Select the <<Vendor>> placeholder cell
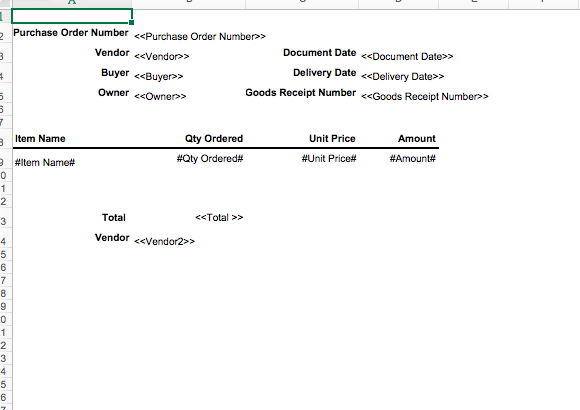The width and height of the screenshot is (580, 410). (162, 57)
